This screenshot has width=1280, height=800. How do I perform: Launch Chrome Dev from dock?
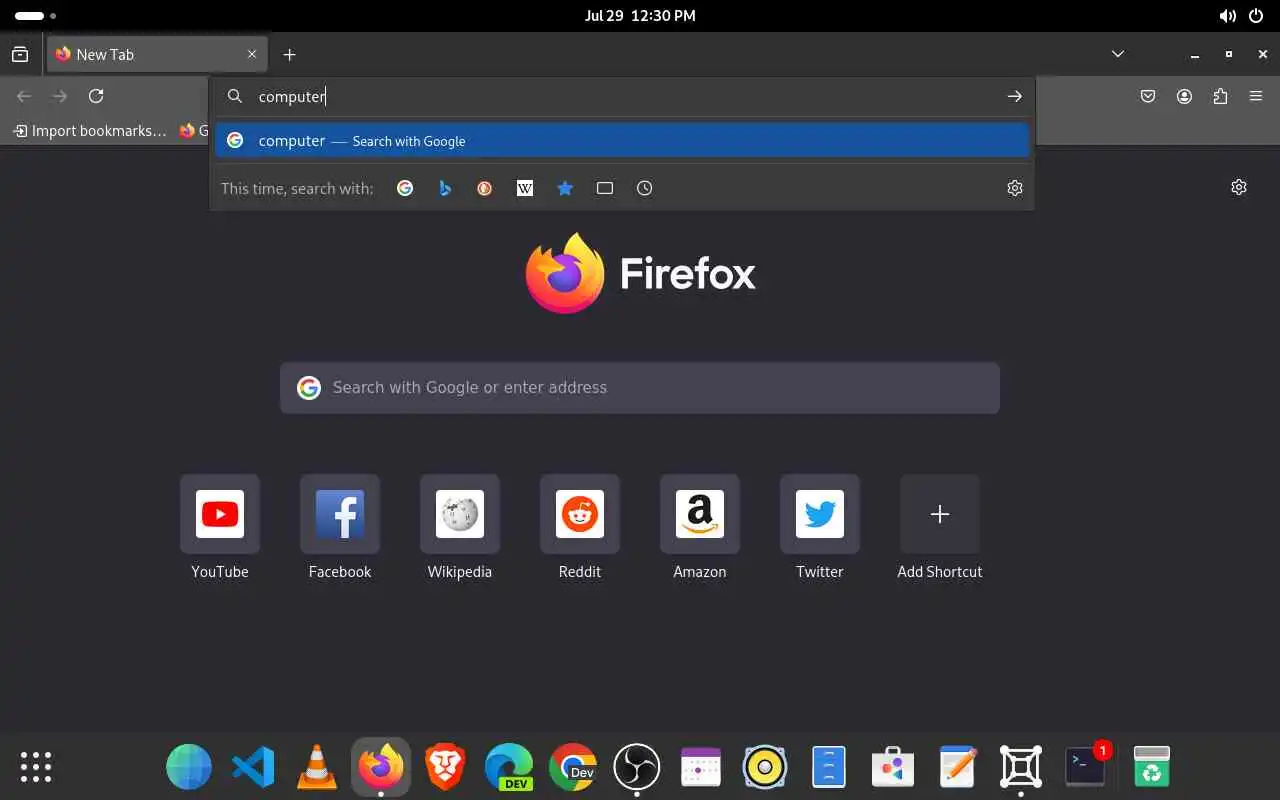573,767
